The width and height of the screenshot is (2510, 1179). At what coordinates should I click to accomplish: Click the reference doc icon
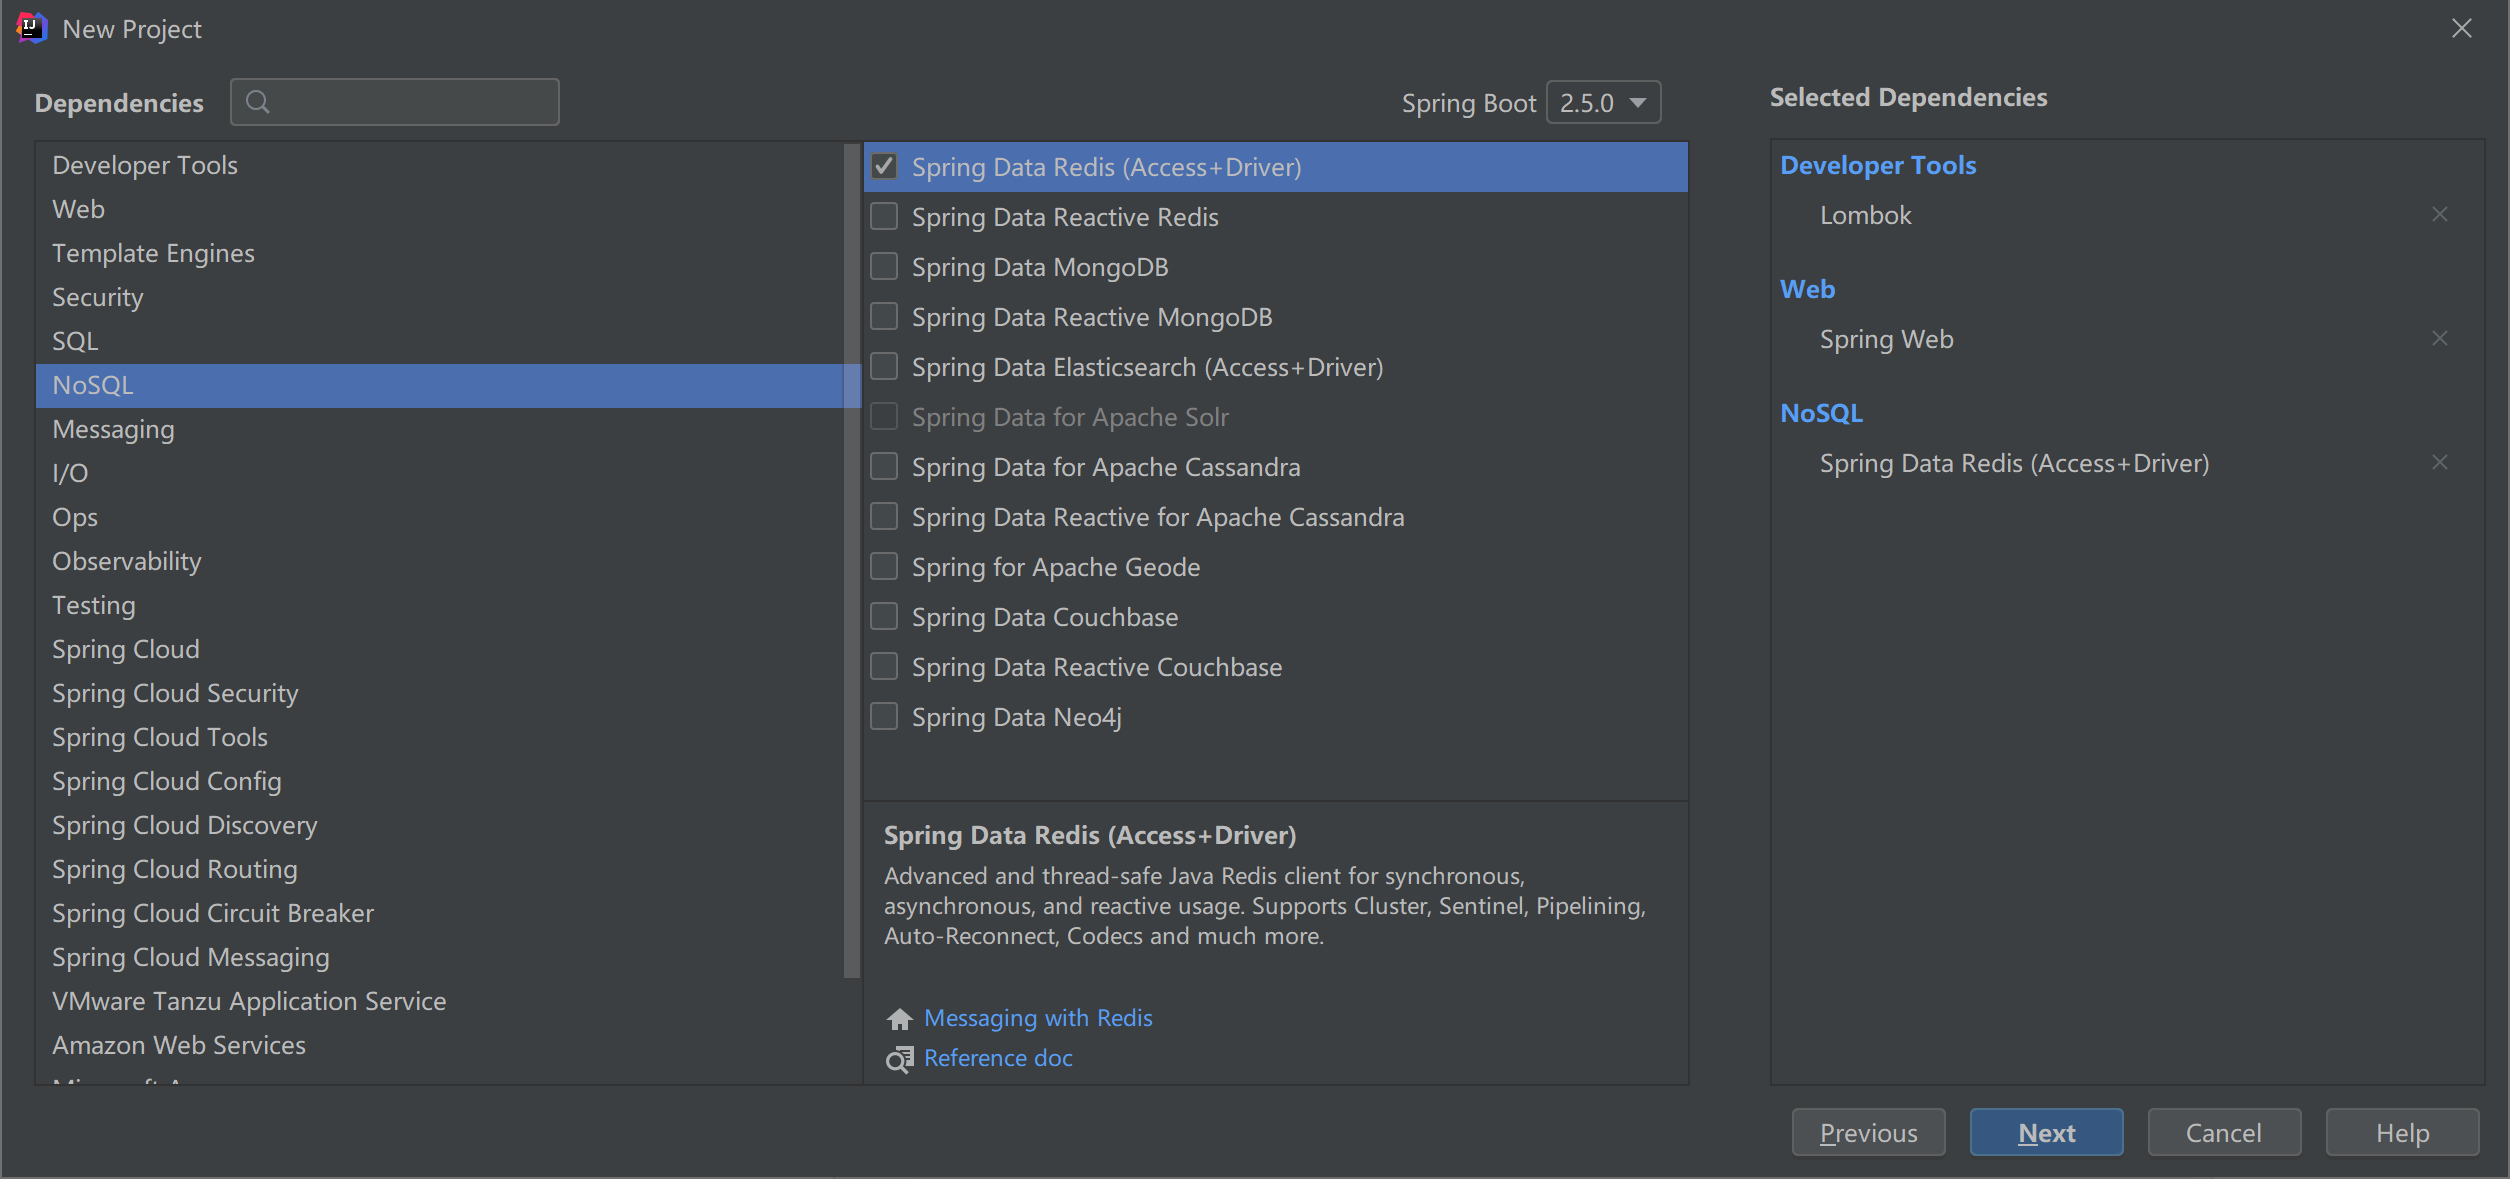tap(899, 1059)
